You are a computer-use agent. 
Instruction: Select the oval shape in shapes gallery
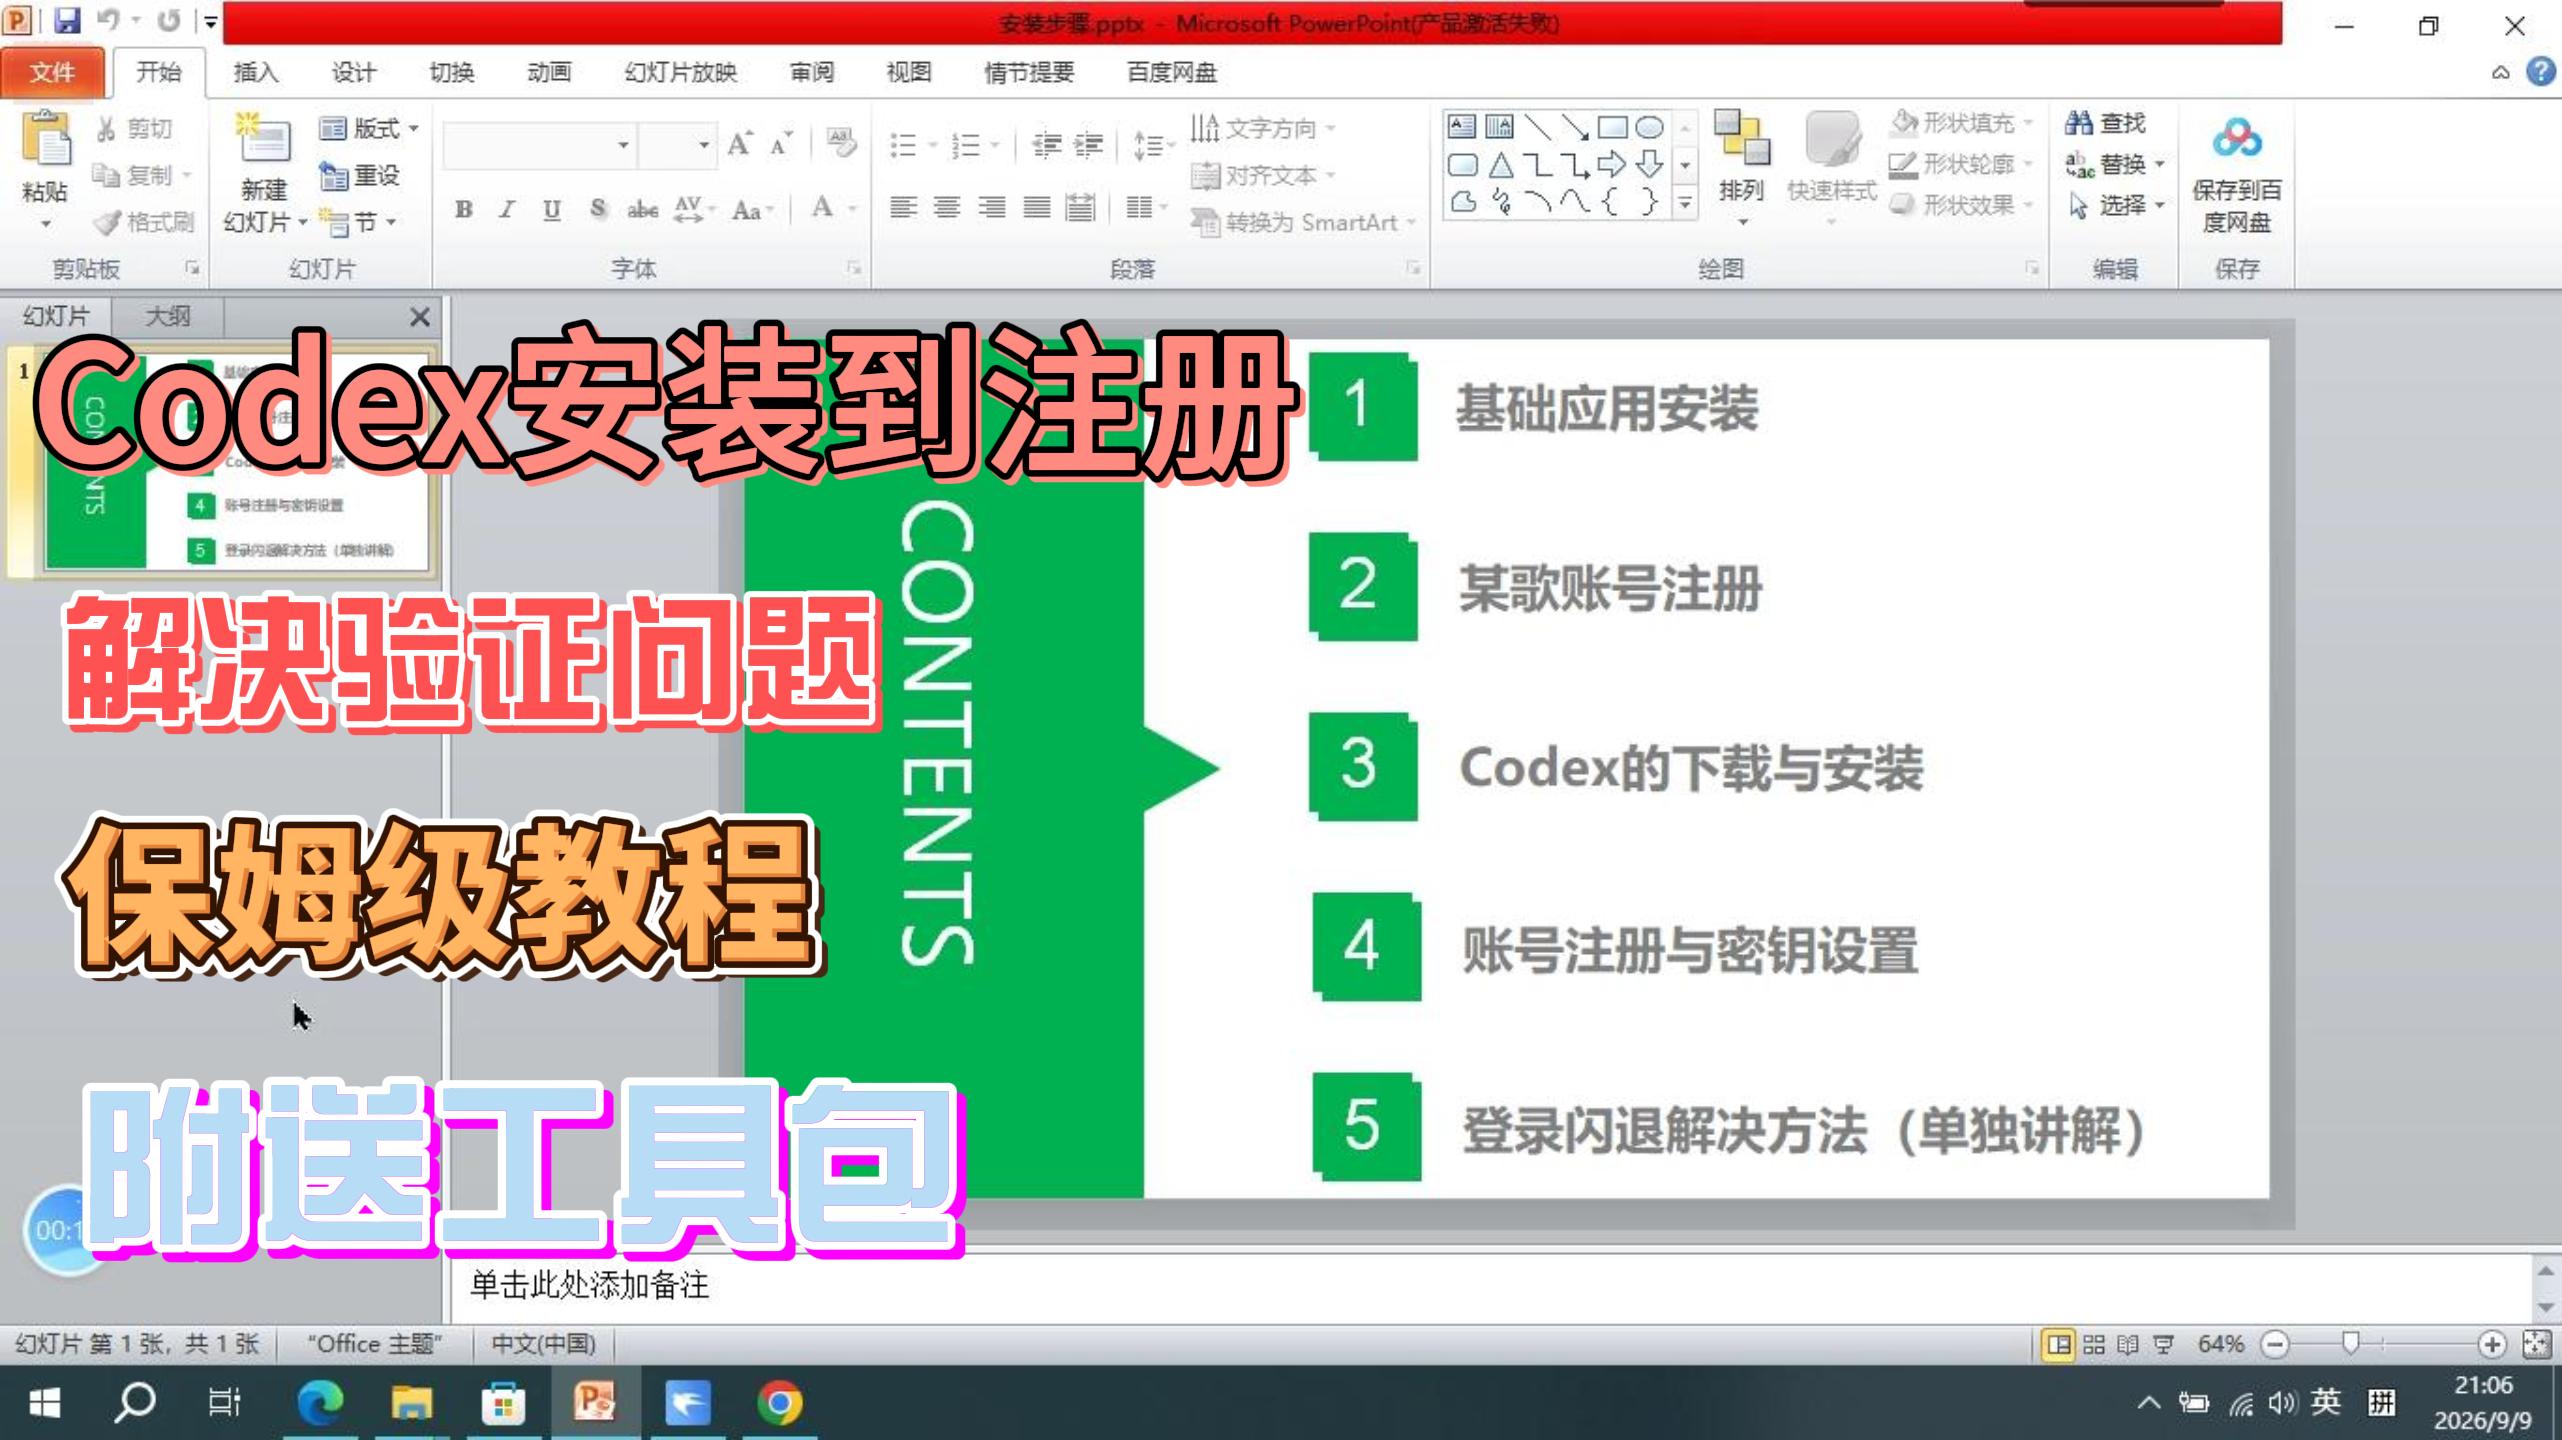point(1649,127)
